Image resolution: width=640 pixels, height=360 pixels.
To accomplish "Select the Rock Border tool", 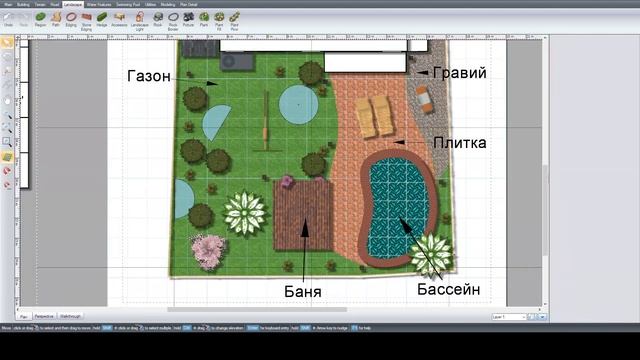I will point(173,21).
